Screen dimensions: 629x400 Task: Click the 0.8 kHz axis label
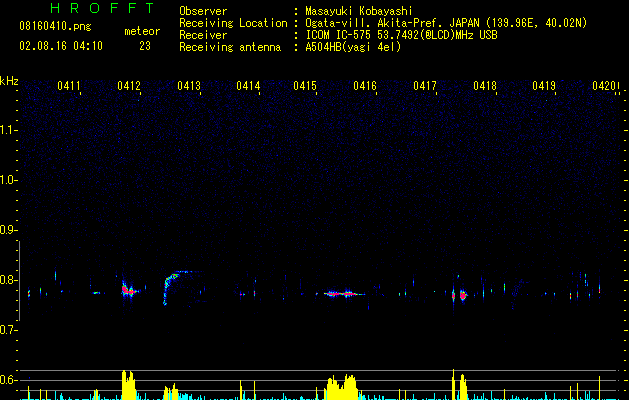[x=8, y=280]
